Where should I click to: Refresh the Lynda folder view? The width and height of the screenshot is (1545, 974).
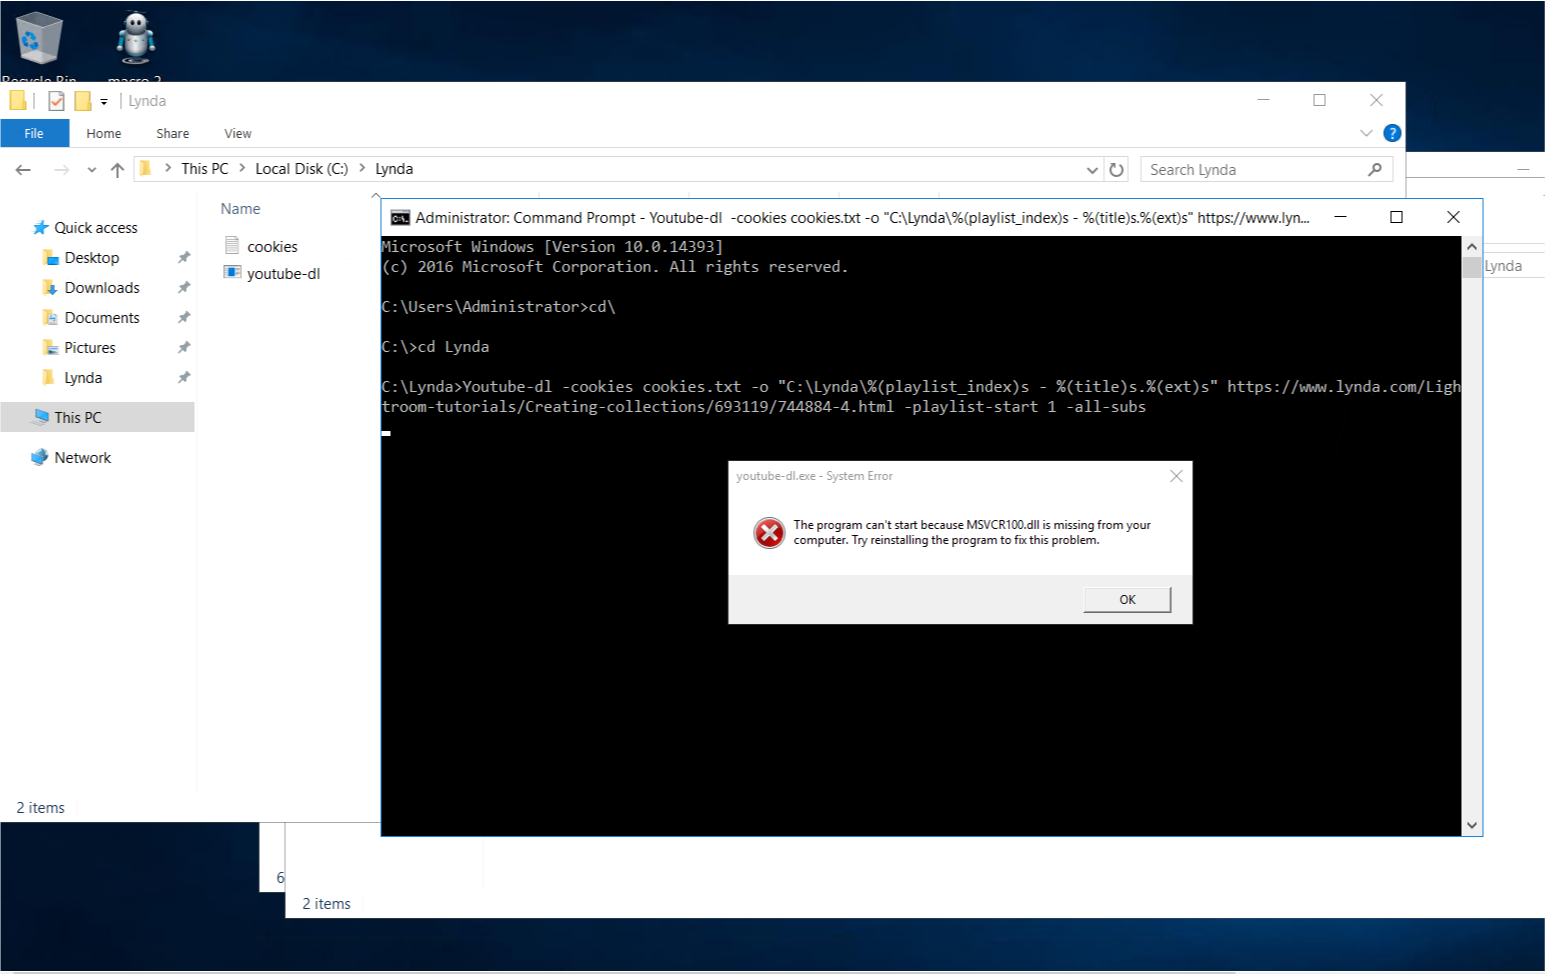pyautogui.click(x=1117, y=170)
